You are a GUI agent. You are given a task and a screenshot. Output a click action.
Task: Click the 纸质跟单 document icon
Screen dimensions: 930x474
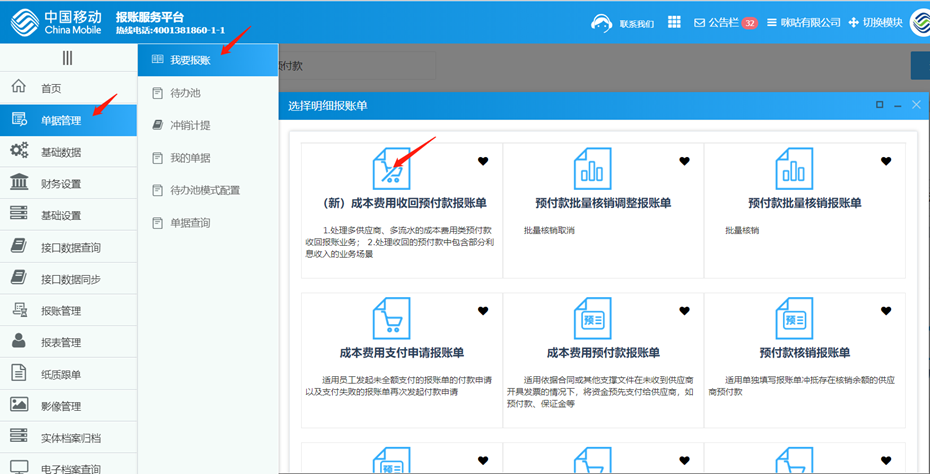pyautogui.click(x=19, y=373)
